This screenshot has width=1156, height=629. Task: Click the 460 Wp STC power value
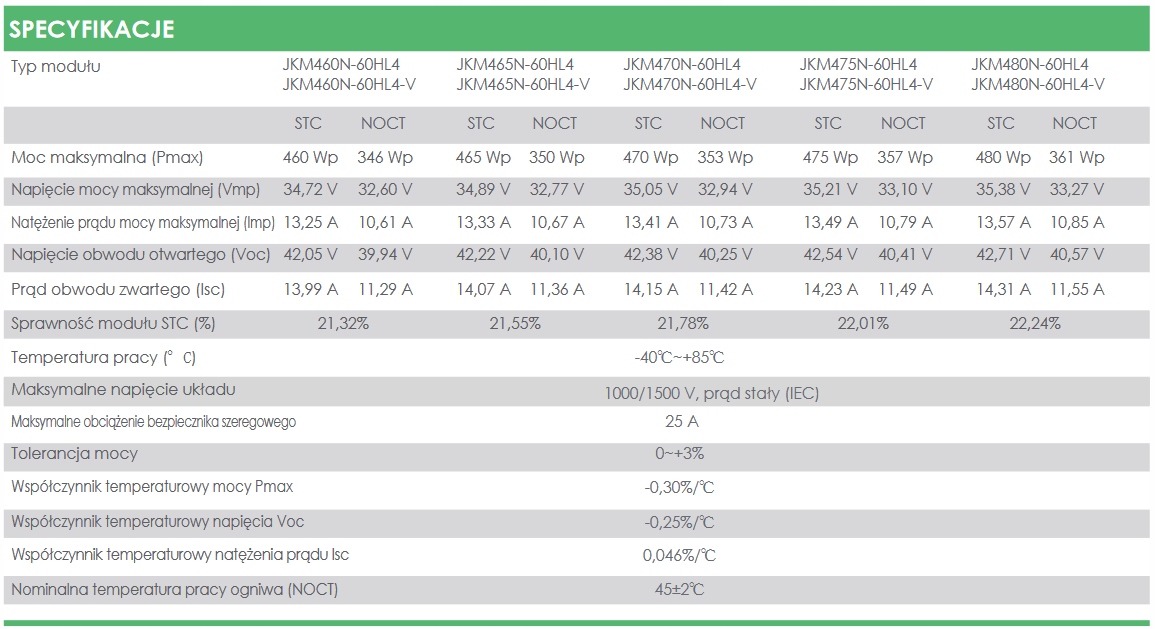click(x=310, y=157)
